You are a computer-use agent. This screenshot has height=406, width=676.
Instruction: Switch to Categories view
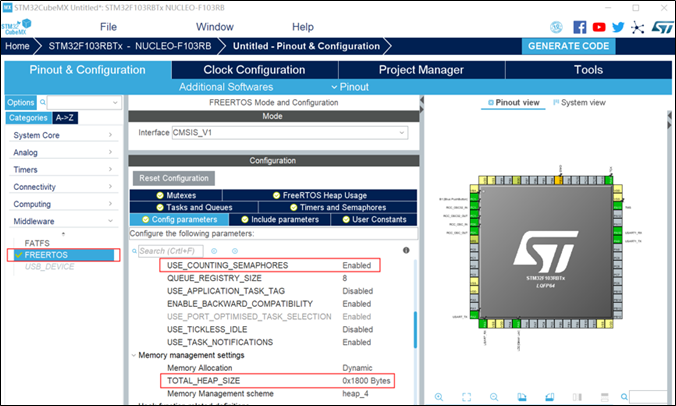coord(28,118)
